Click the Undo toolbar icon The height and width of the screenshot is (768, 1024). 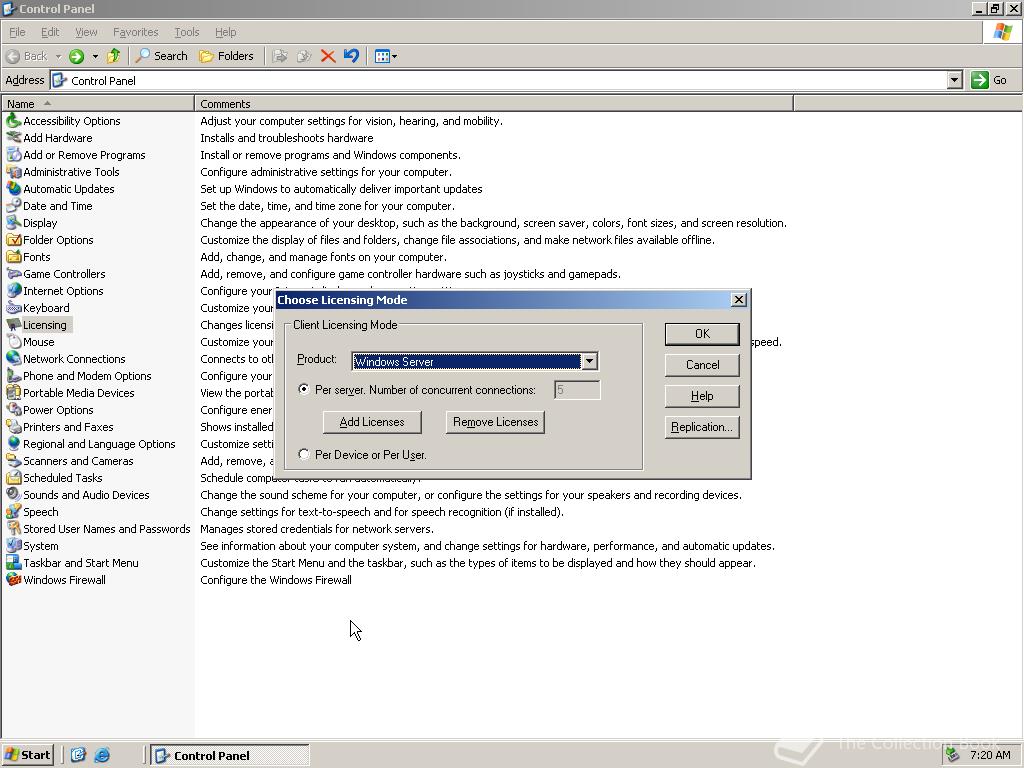tap(351, 56)
